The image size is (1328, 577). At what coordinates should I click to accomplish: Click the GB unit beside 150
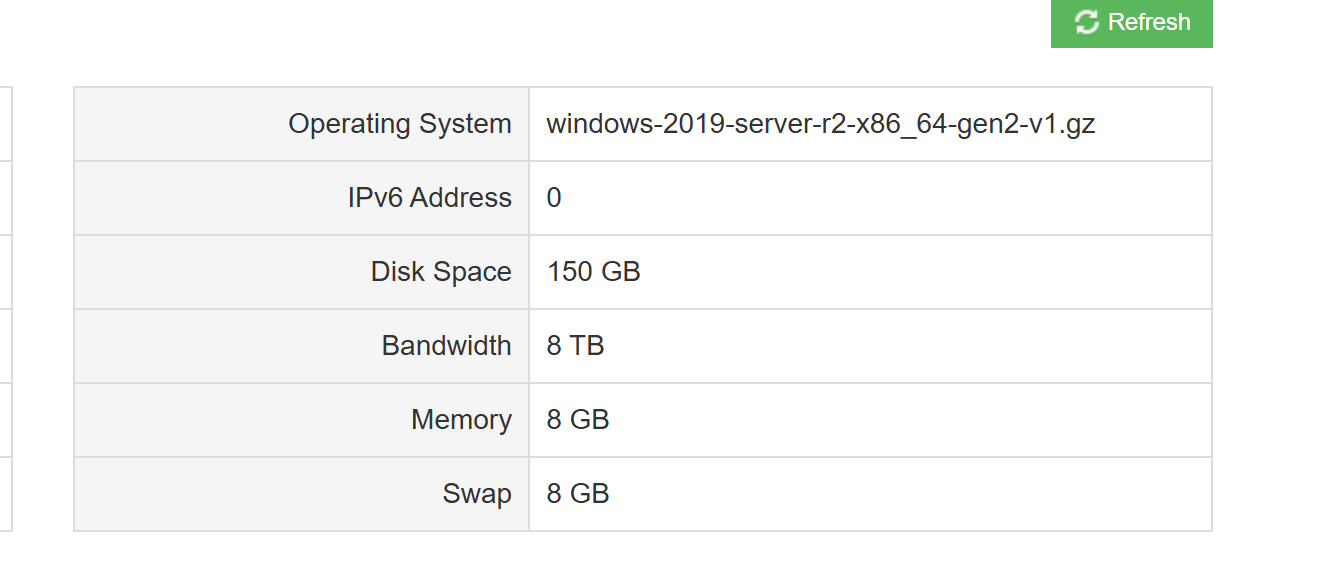620,272
